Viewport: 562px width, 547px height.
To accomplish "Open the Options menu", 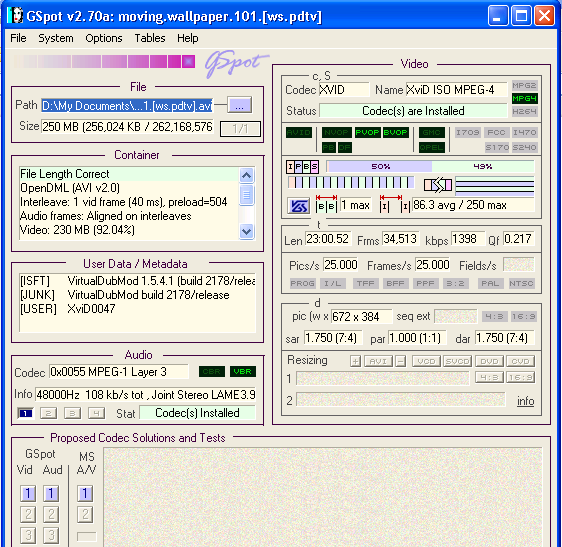I will (104, 38).
